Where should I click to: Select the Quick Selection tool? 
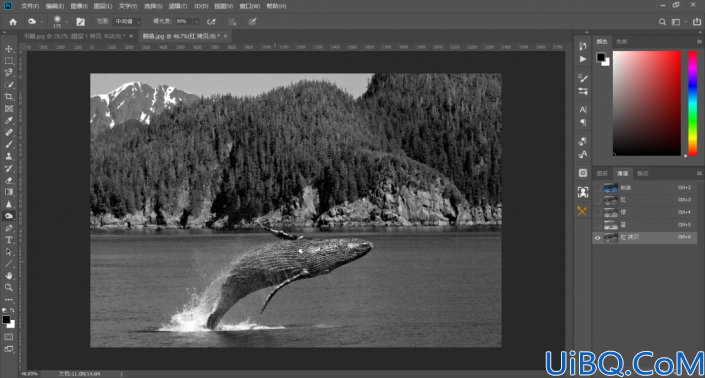(9, 84)
